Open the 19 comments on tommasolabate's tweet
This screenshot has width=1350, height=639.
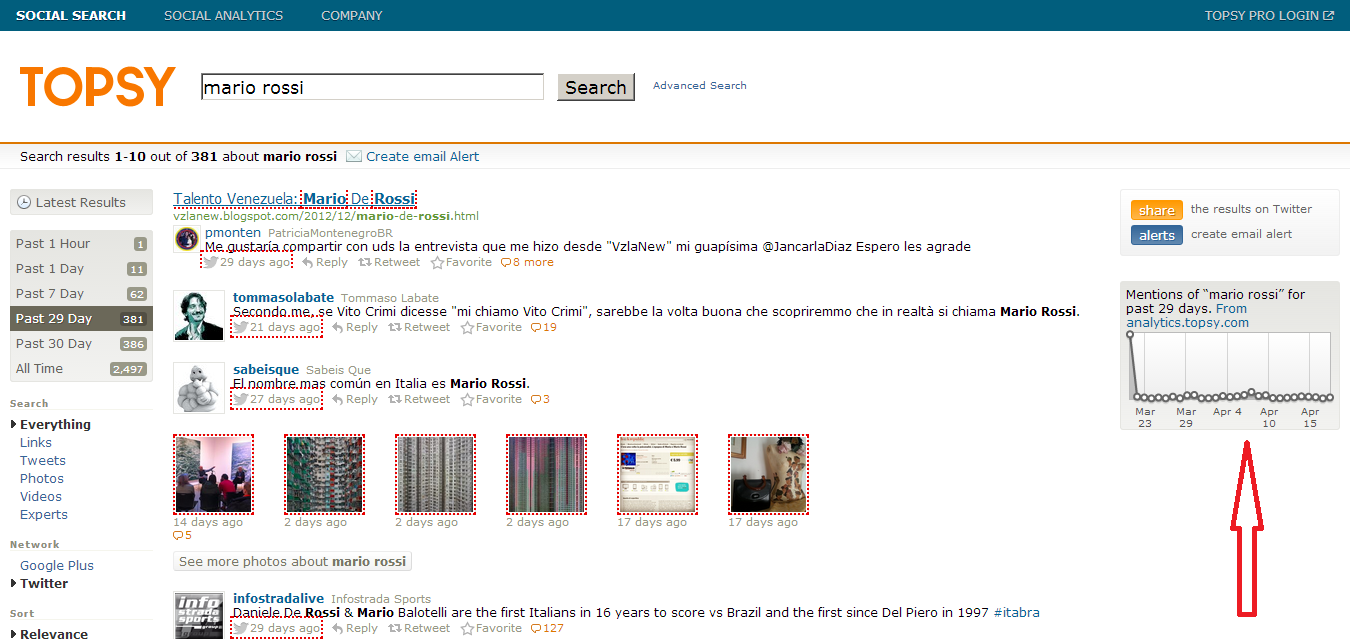[544, 327]
